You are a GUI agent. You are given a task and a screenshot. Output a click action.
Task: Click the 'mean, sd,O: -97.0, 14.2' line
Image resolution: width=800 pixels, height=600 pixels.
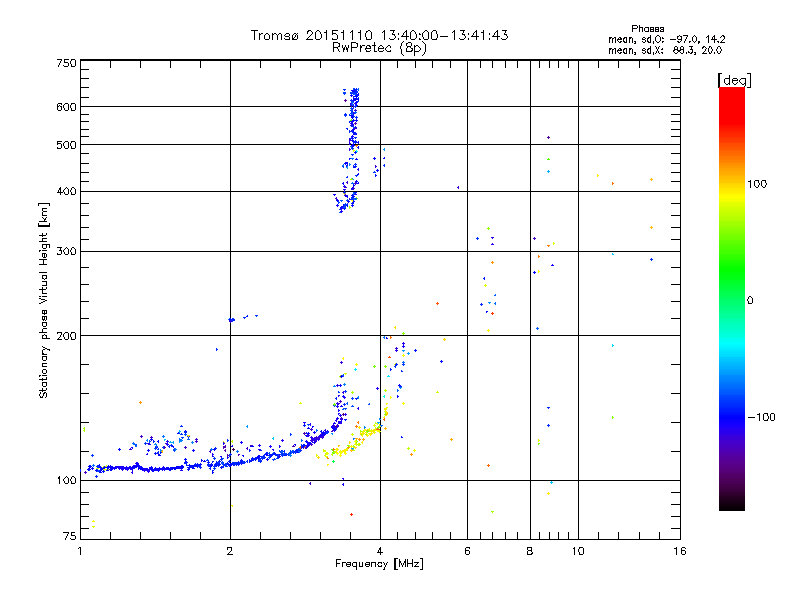pyautogui.click(x=666, y=39)
